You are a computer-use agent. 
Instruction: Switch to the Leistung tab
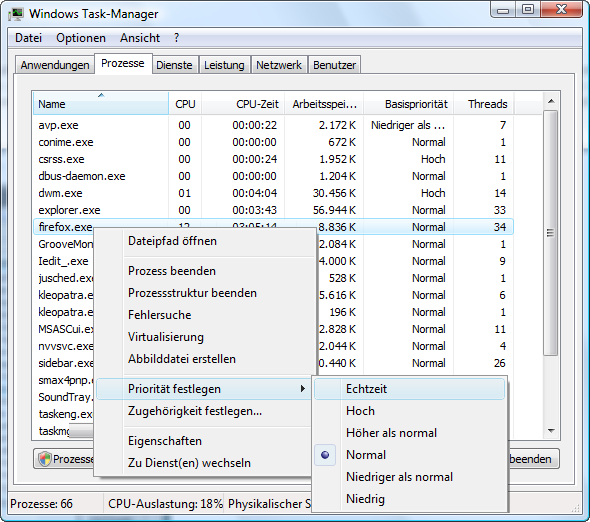pos(224,65)
